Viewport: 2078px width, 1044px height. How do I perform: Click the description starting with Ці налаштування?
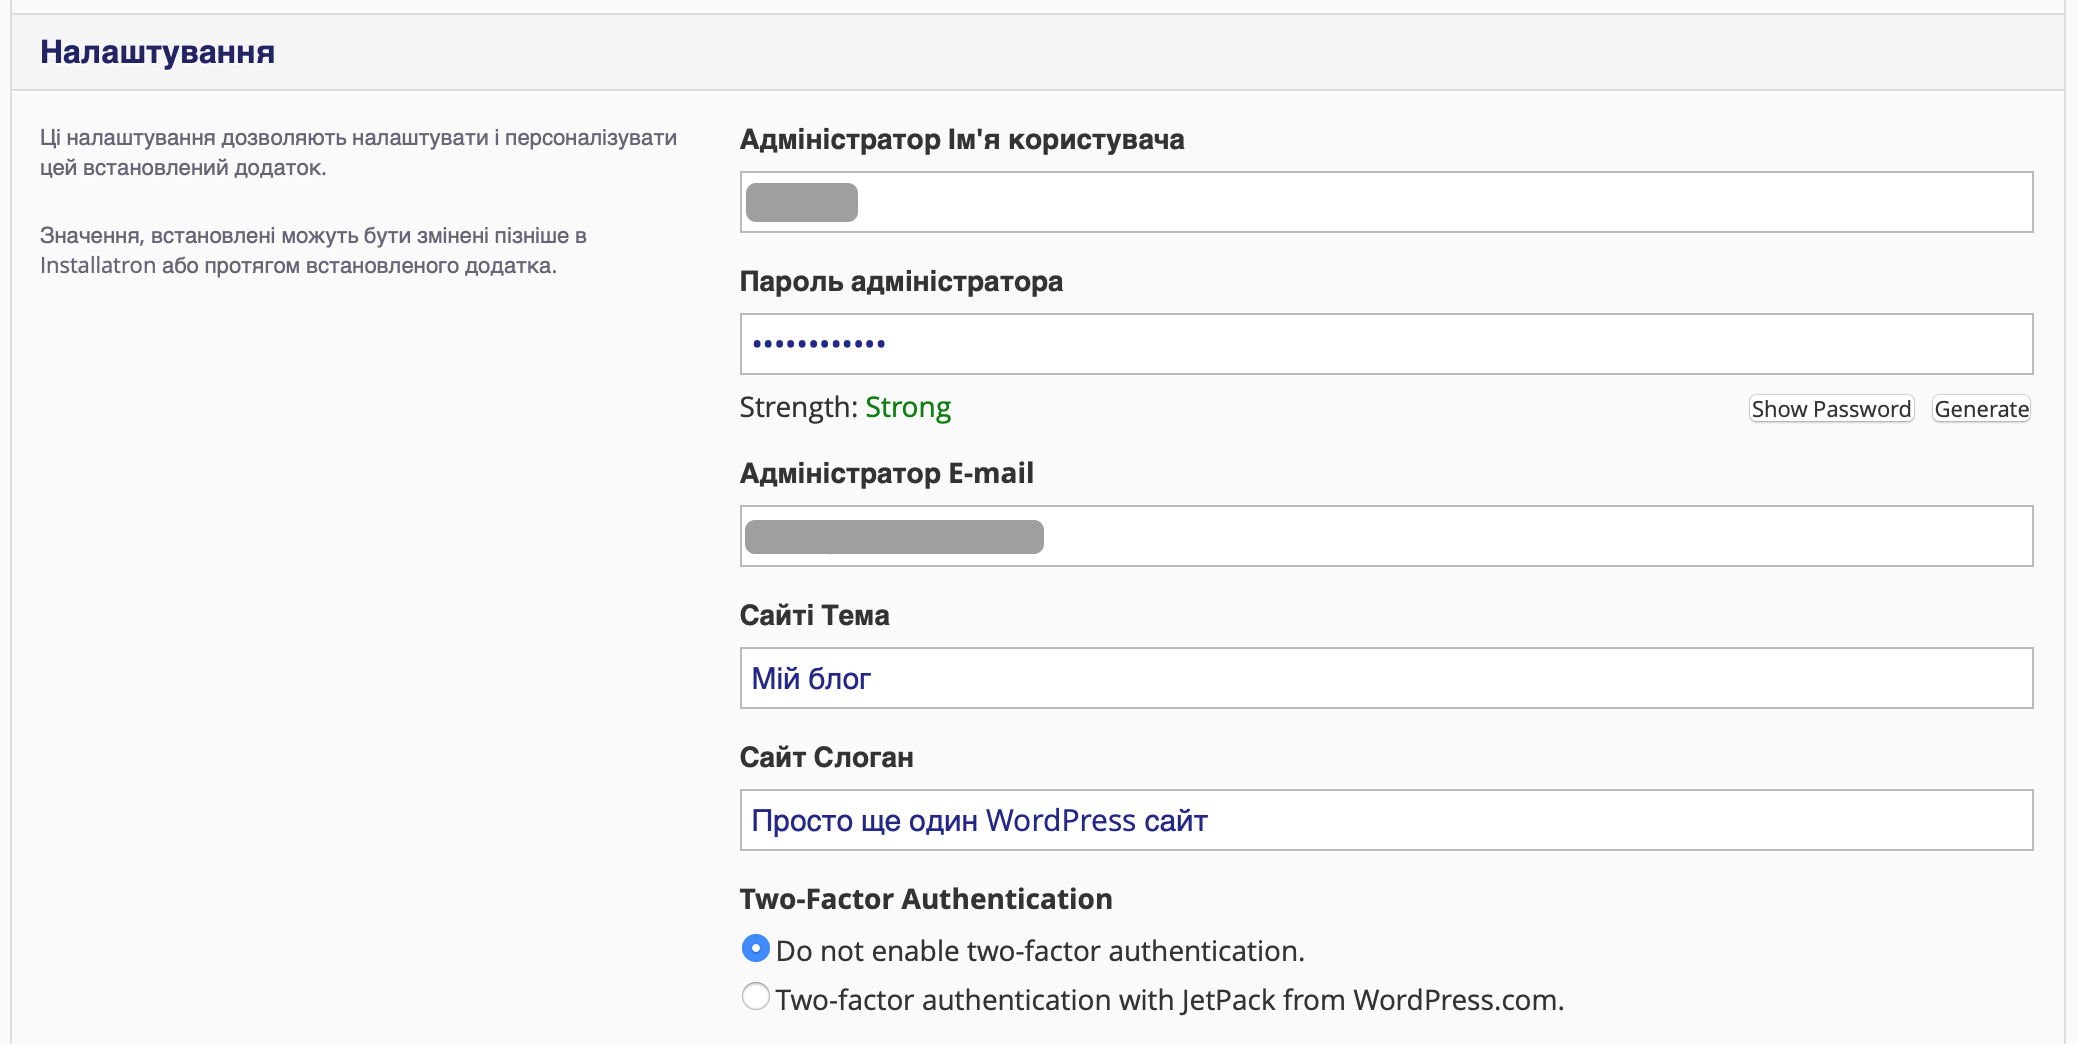(x=358, y=152)
